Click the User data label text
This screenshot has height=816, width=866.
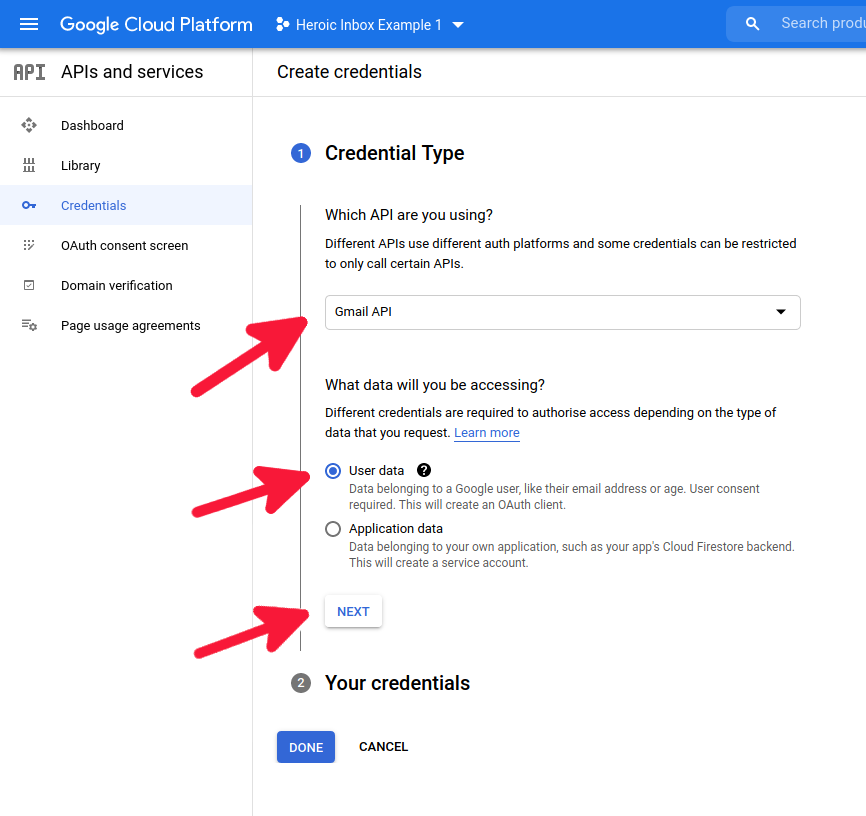coord(376,471)
